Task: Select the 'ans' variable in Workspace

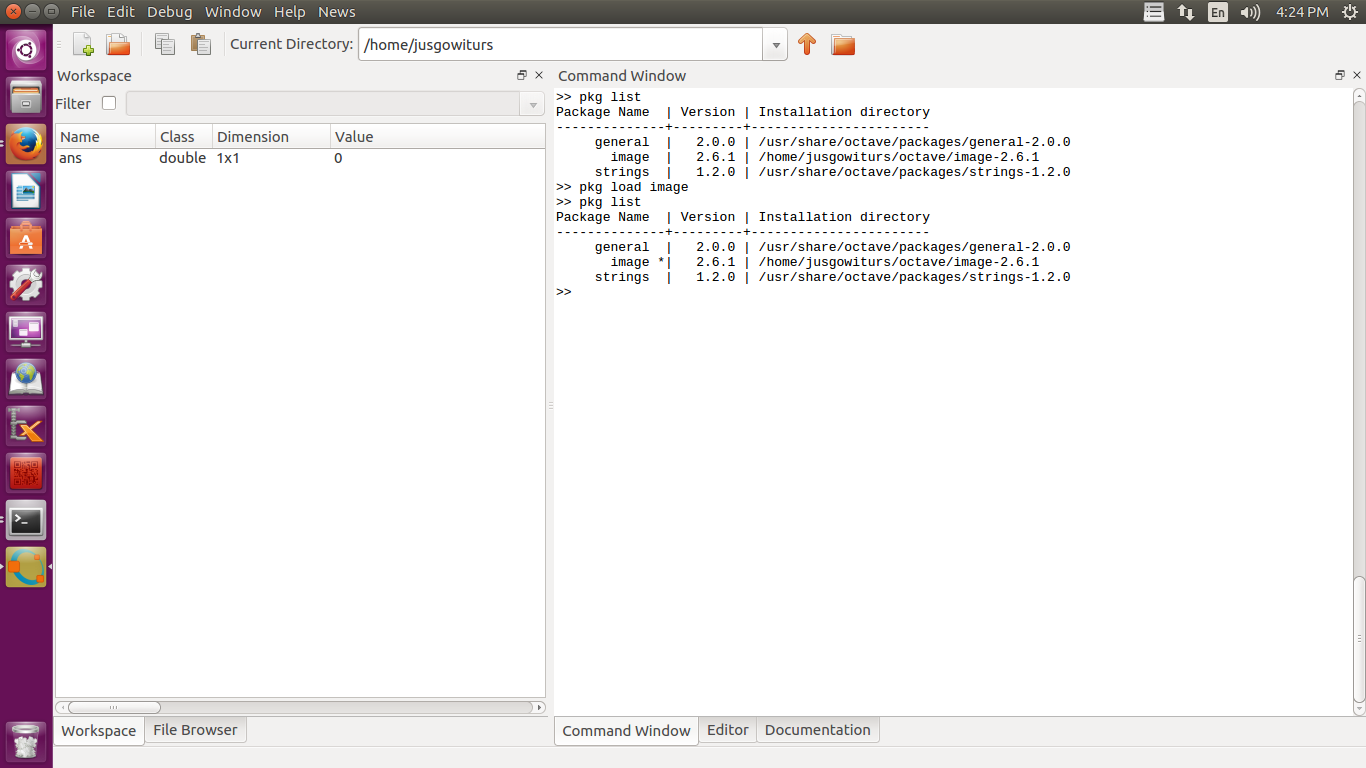Action: (70, 158)
